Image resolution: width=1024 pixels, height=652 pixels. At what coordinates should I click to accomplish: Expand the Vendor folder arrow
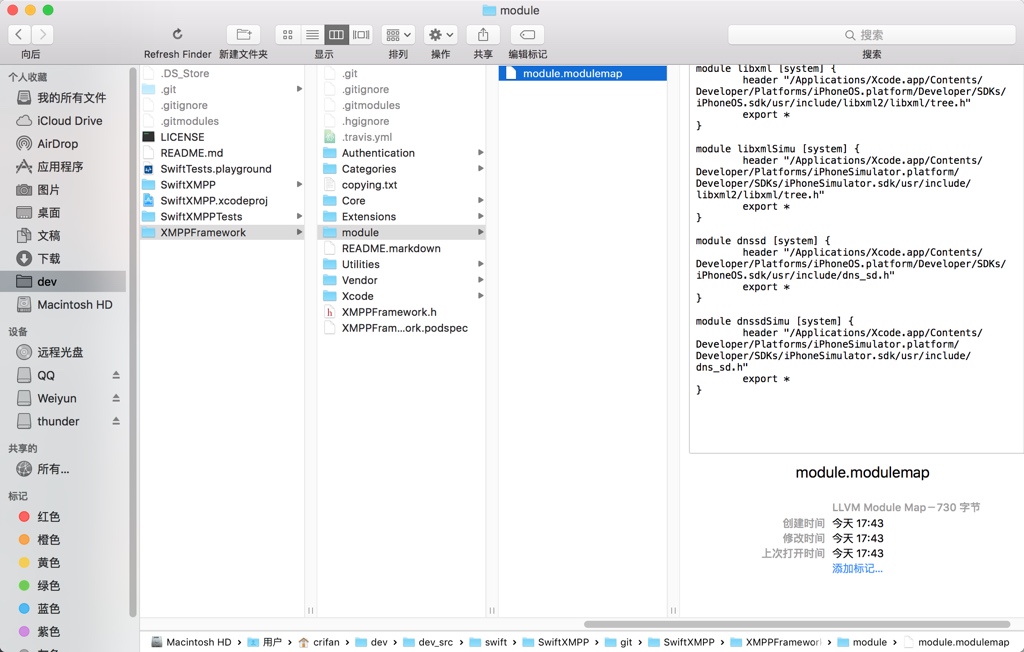tap(481, 280)
